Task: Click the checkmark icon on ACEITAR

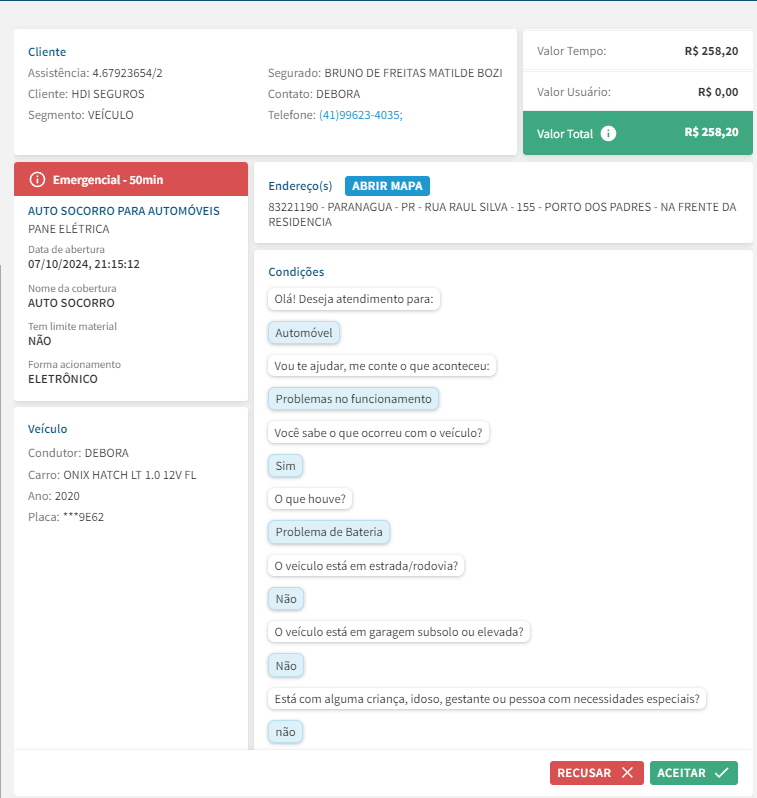Action: 722,773
